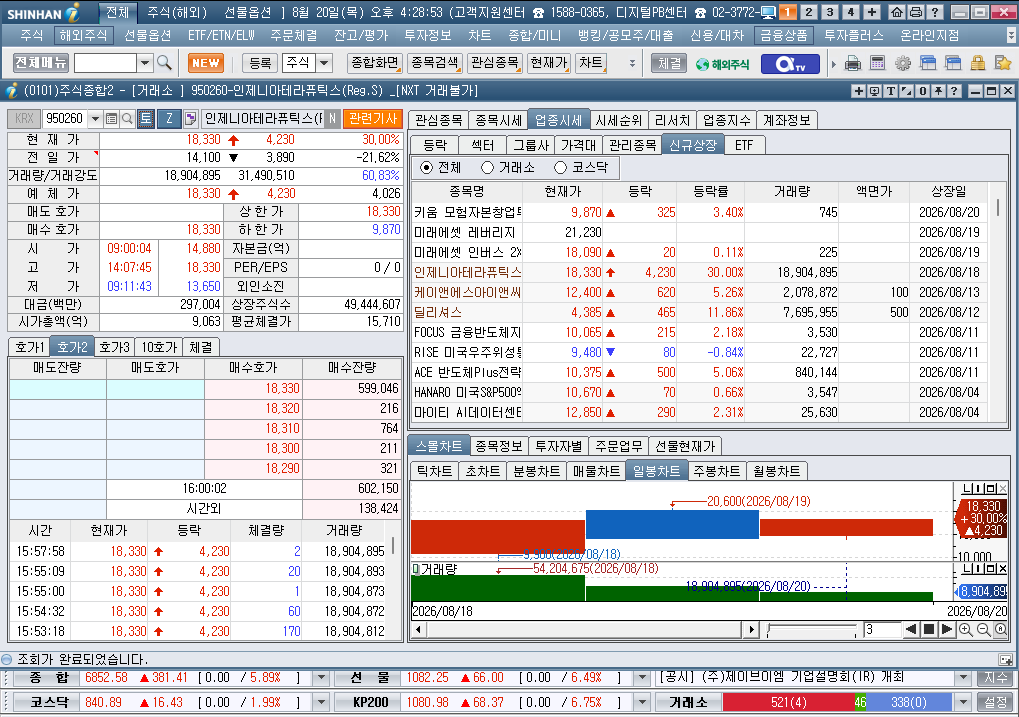Open the 코스닥 ticker dropdown
1019x717 pixels.
320,703
